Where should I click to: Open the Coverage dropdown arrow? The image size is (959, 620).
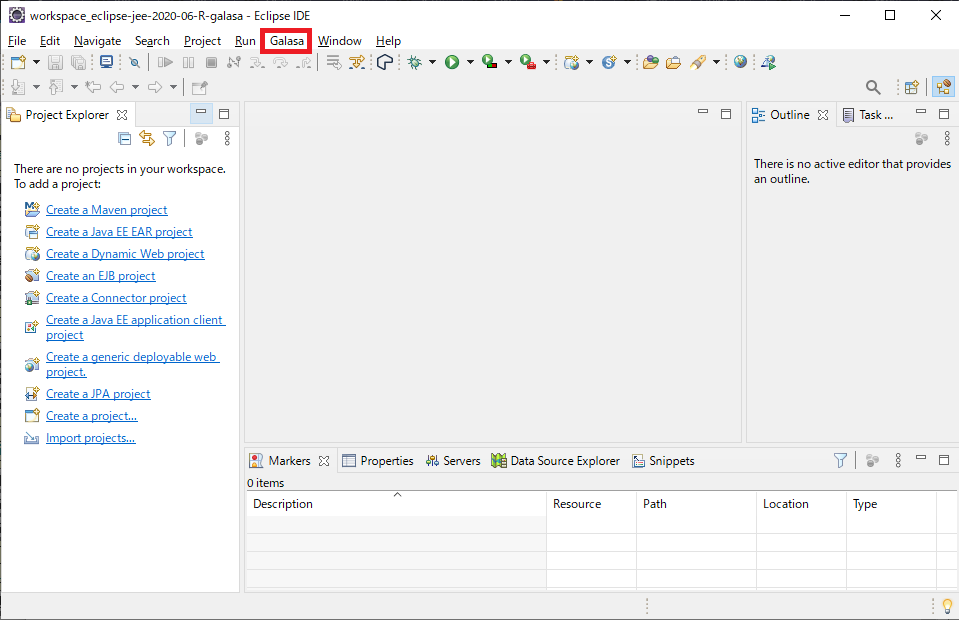pos(508,62)
